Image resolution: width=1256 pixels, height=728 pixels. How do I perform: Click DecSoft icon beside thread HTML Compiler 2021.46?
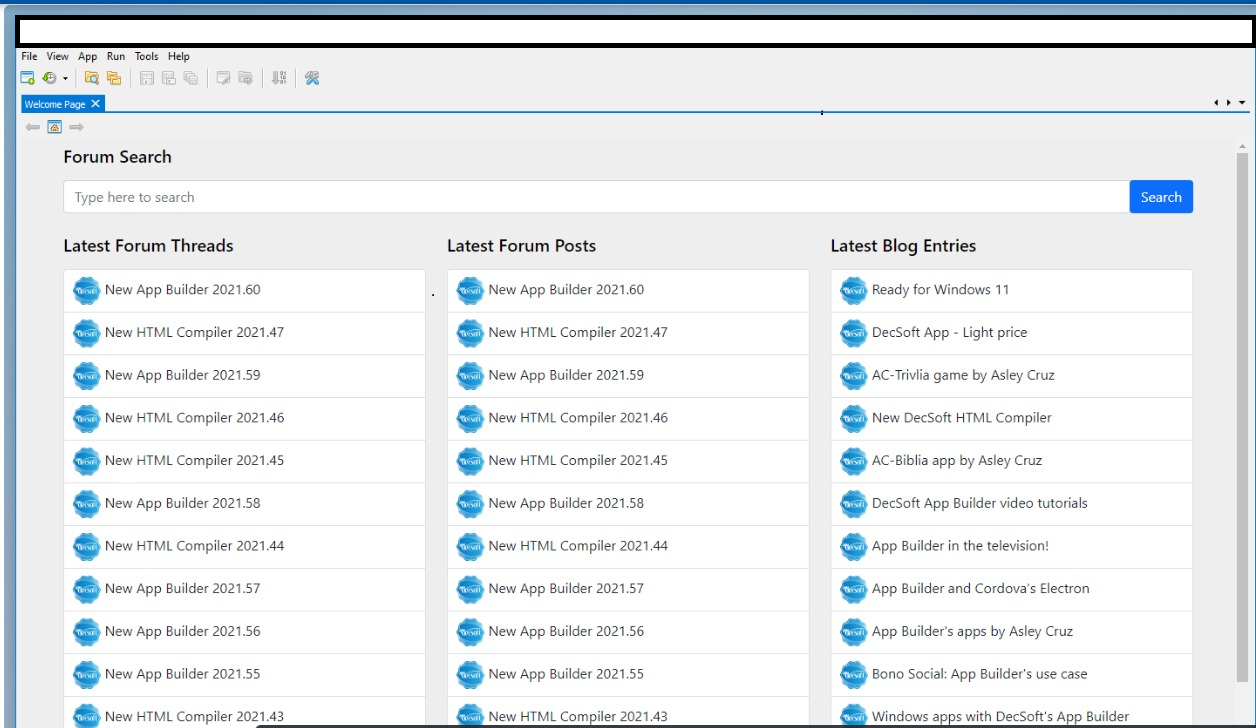click(x=87, y=418)
